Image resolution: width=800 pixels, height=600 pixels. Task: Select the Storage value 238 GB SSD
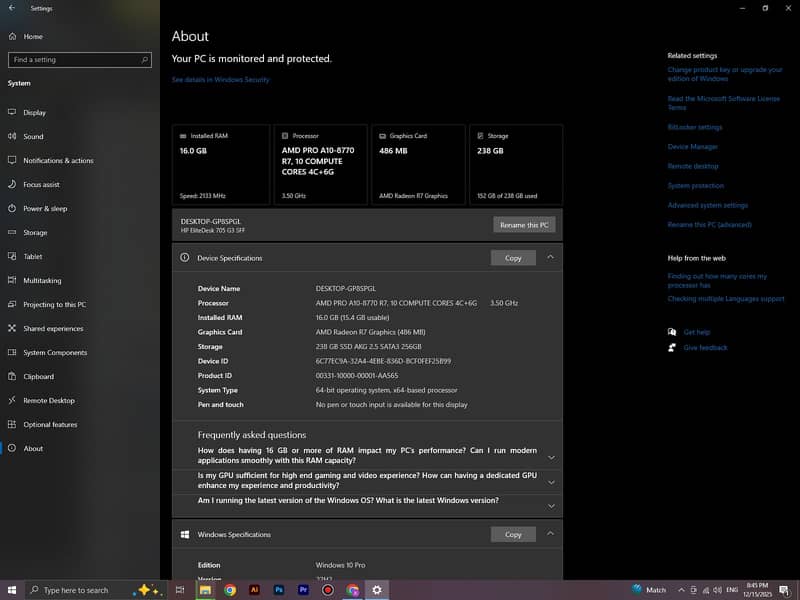(x=368, y=346)
